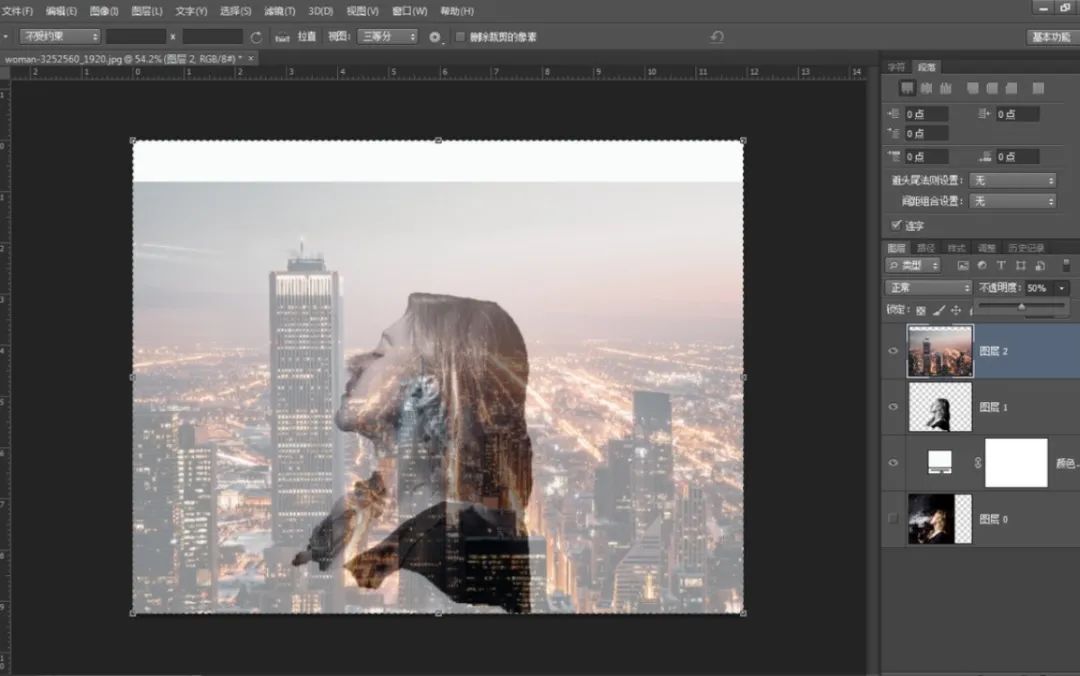
Task: Close the woman-3252560_1920.jpg document tab
Action: coord(251,59)
